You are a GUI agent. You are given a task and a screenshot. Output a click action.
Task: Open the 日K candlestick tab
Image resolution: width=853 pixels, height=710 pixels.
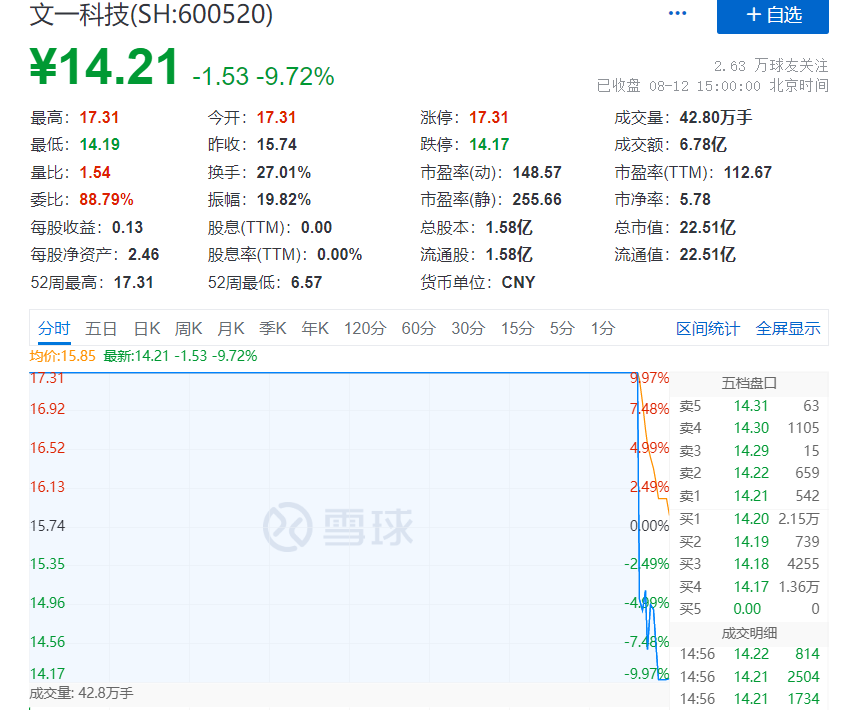pyautogui.click(x=147, y=328)
